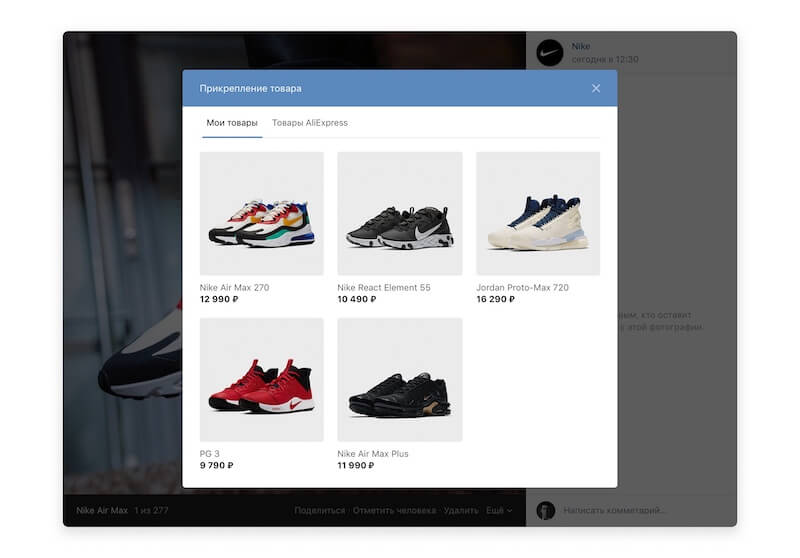Open the Nike swoosh profile avatar
This screenshot has width=800, height=558.
coord(550,53)
